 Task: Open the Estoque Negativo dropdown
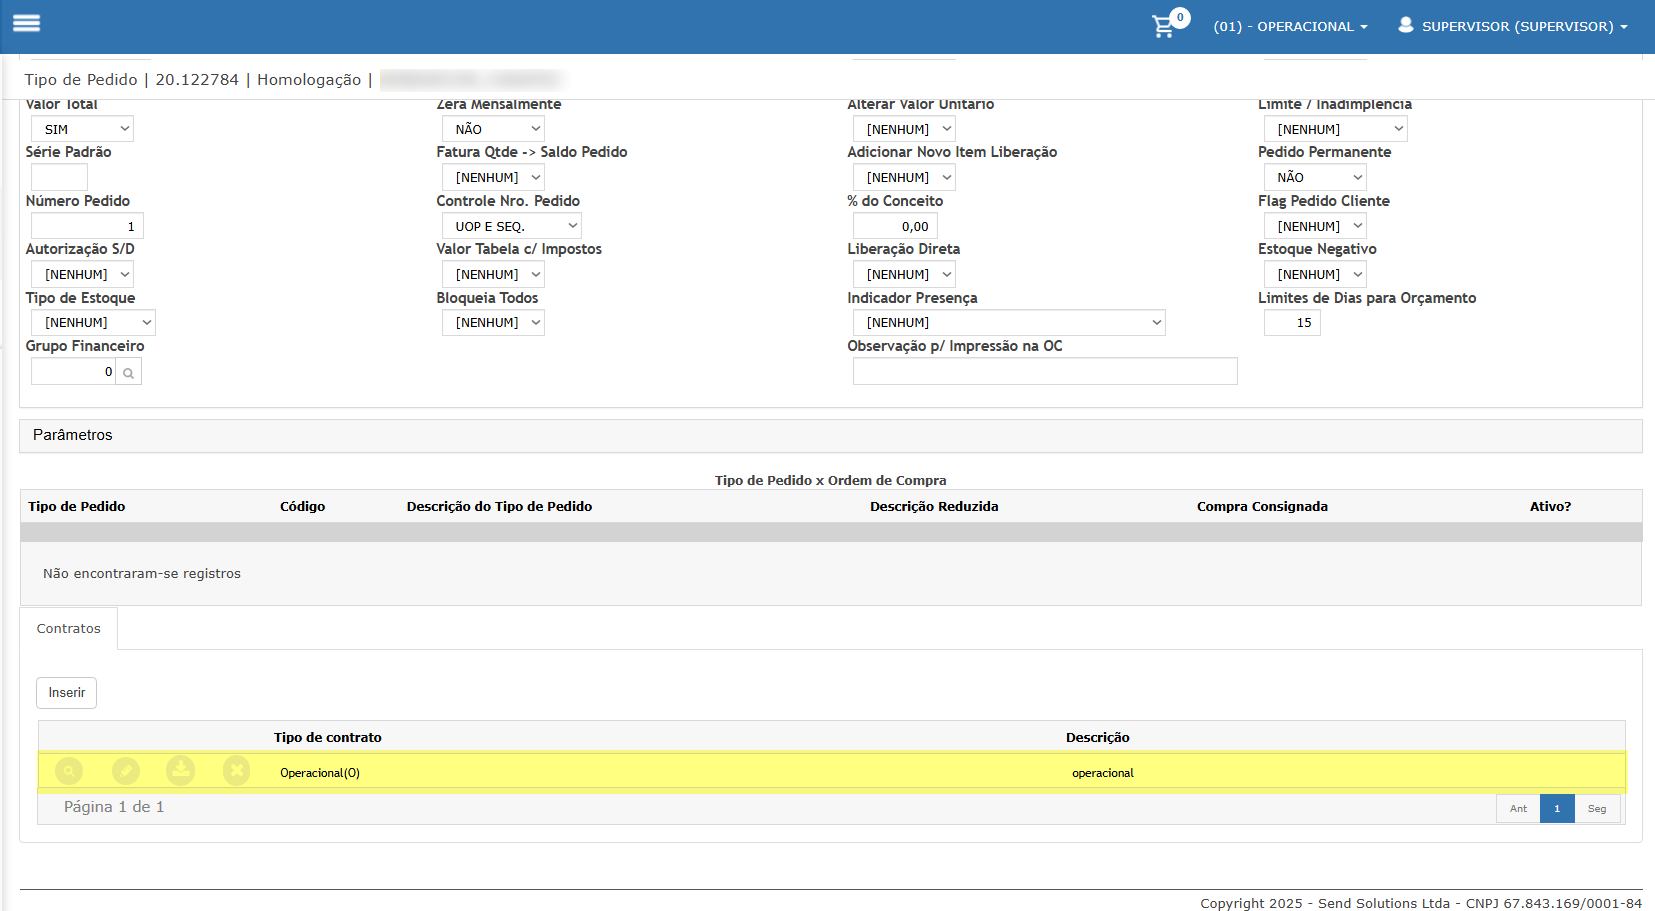click(1315, 274)
